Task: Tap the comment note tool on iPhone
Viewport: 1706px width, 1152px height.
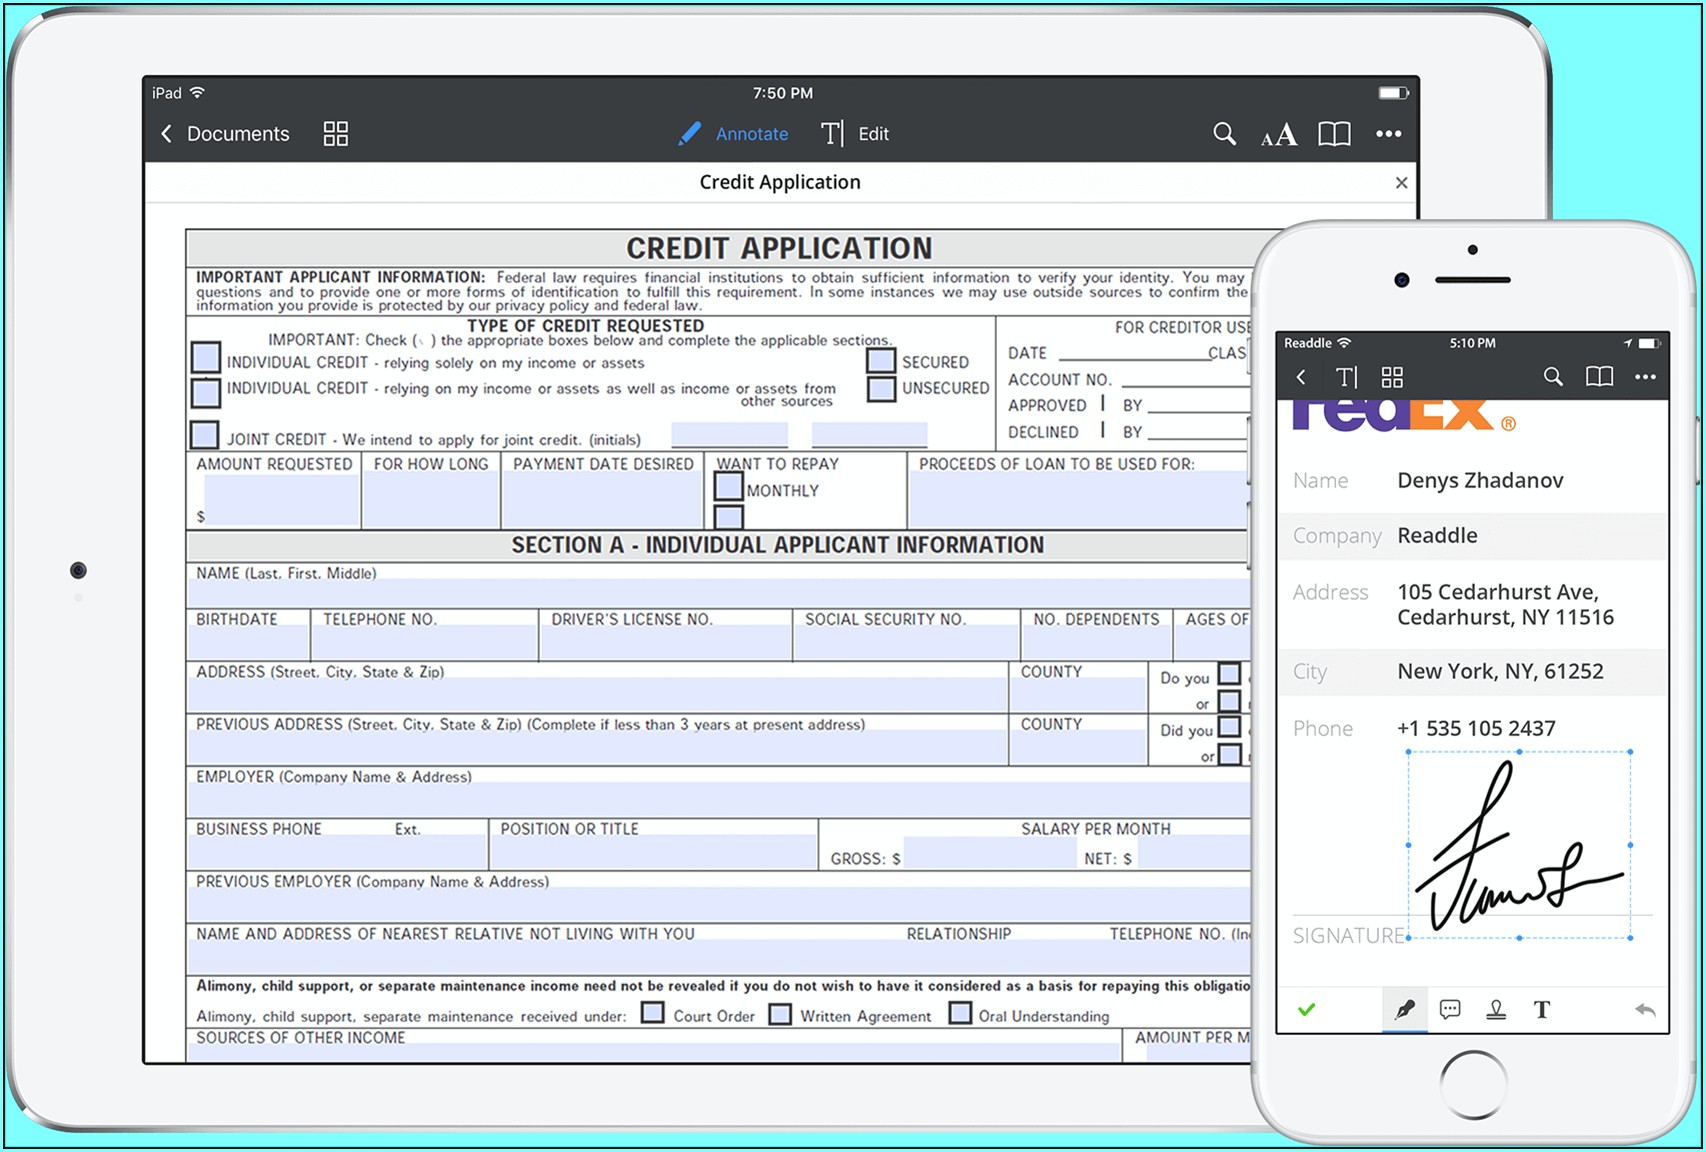Action: 1450,1010
